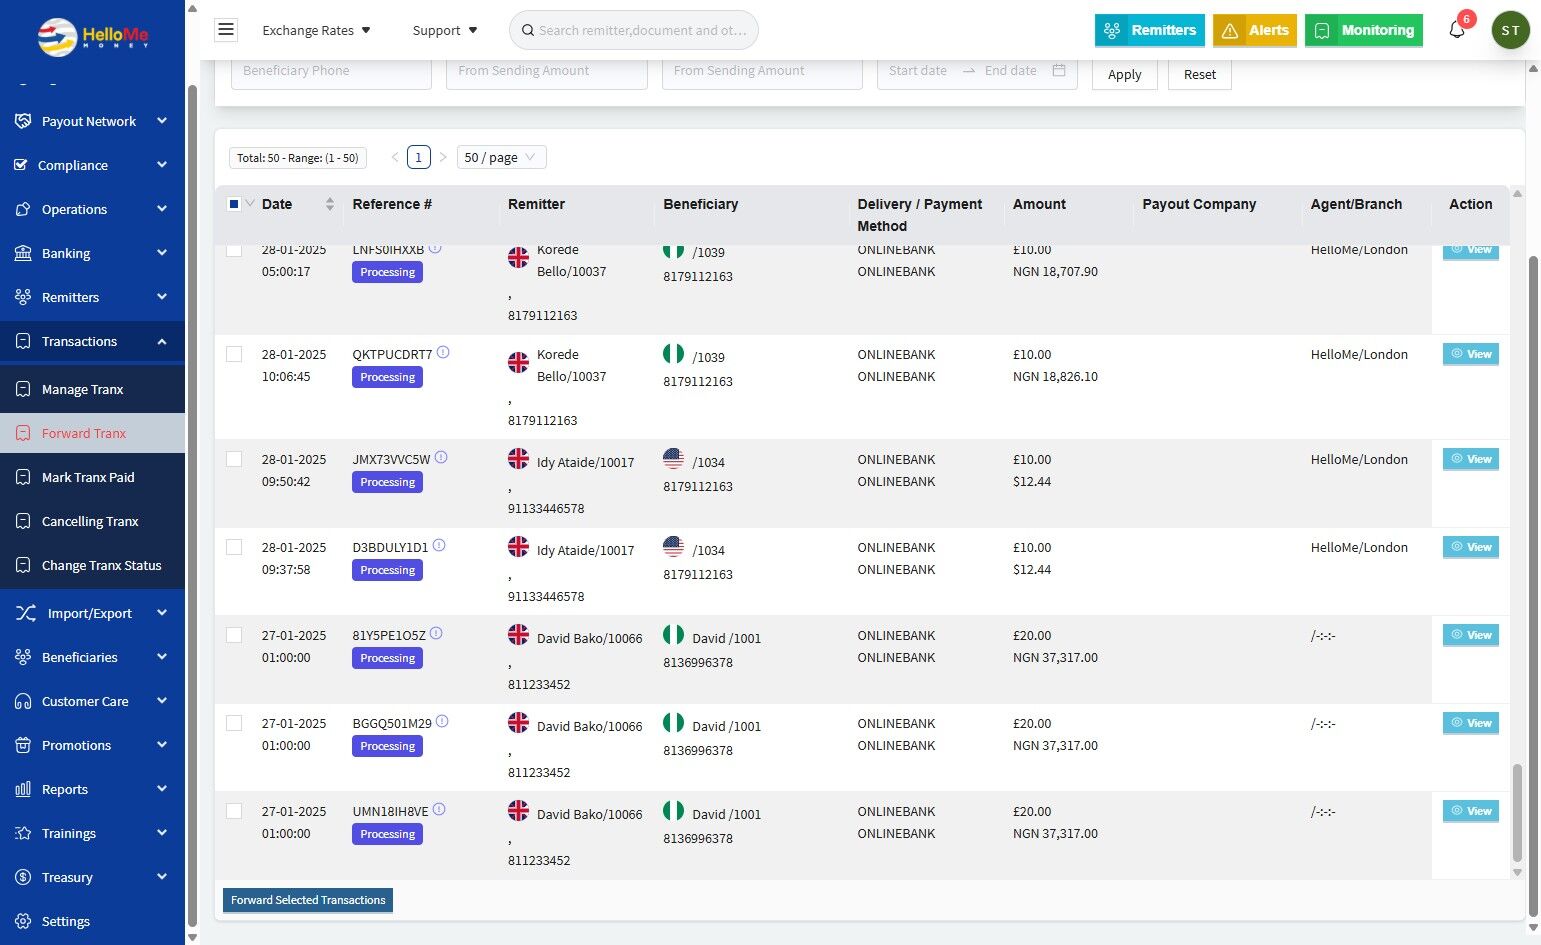
Task: Click info icon beside reference QKTPUCDRT7
Action: click(443, 353)
